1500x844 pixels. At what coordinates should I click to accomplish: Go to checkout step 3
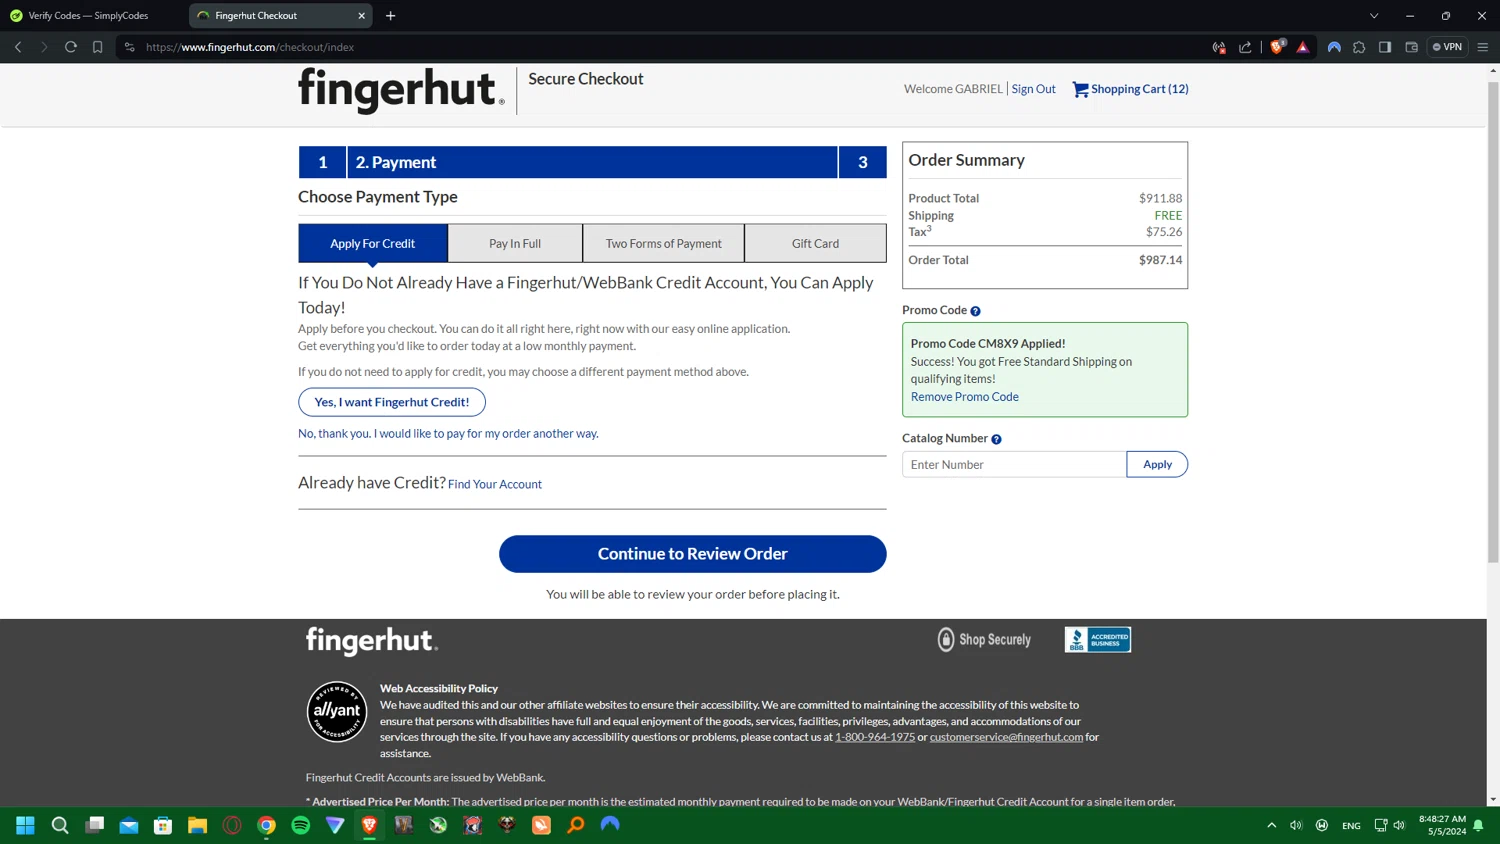(862, 162)
